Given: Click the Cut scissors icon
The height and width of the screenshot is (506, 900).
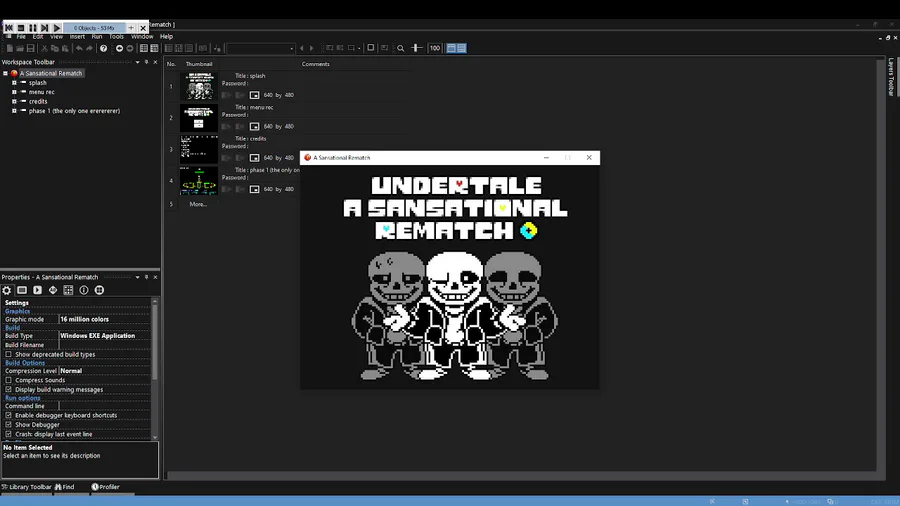Looking at the screenshot, I should click(x=44, y=48).
